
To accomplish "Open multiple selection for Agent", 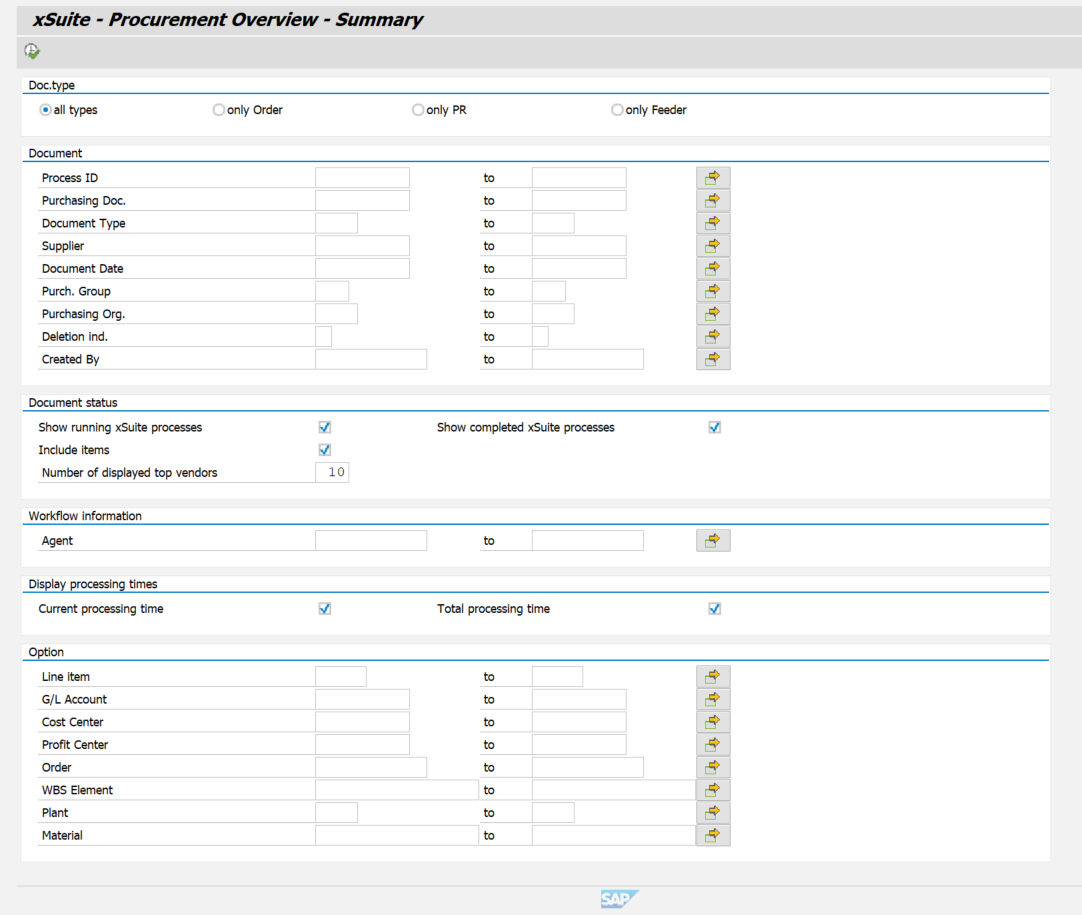I will (713, 540).
